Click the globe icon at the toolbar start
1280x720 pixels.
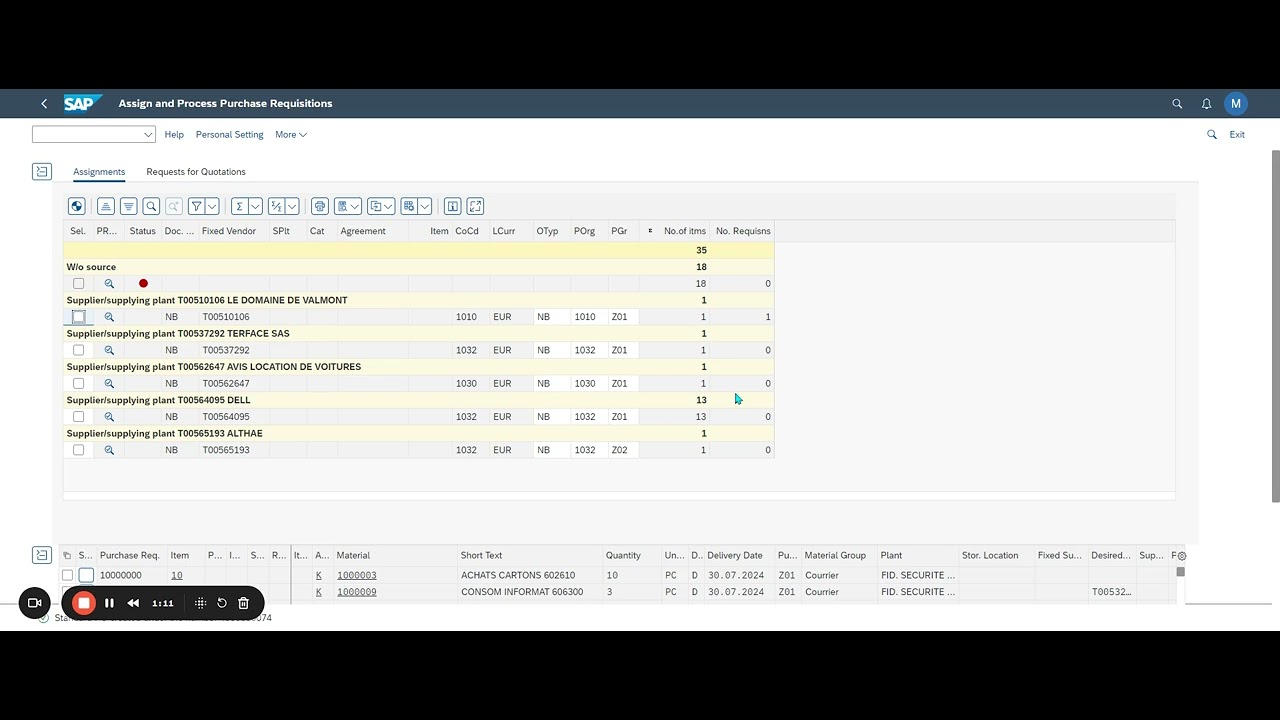76,206
